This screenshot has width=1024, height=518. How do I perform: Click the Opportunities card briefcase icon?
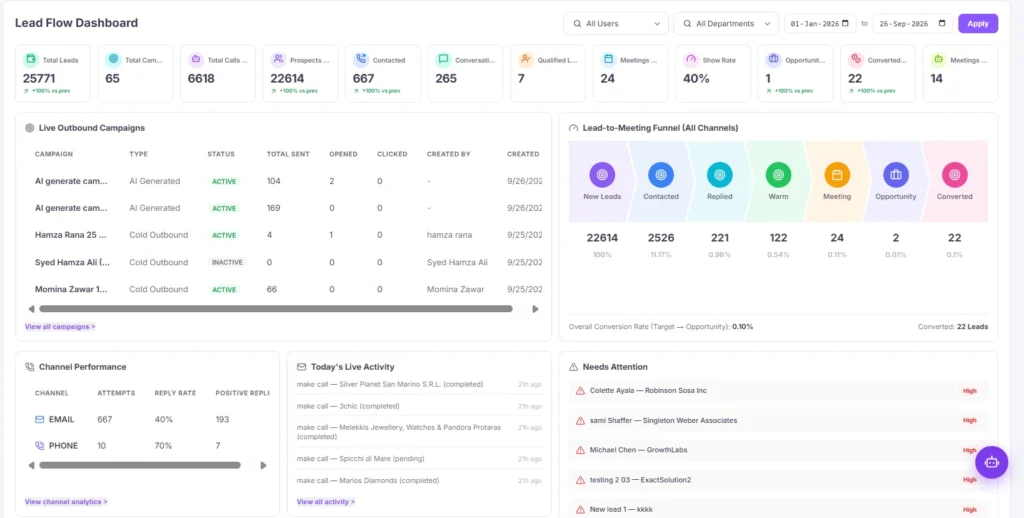pyautogui.click(x=774, y=59)
